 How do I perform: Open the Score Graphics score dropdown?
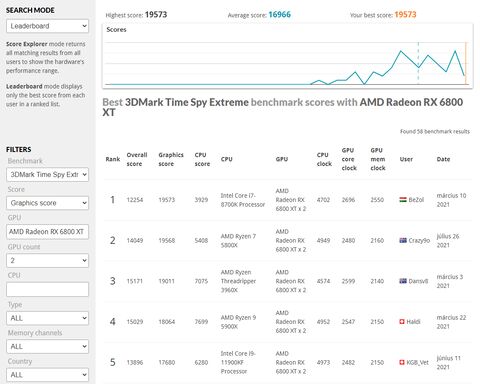pyautogui.click(x=47, y=203)
